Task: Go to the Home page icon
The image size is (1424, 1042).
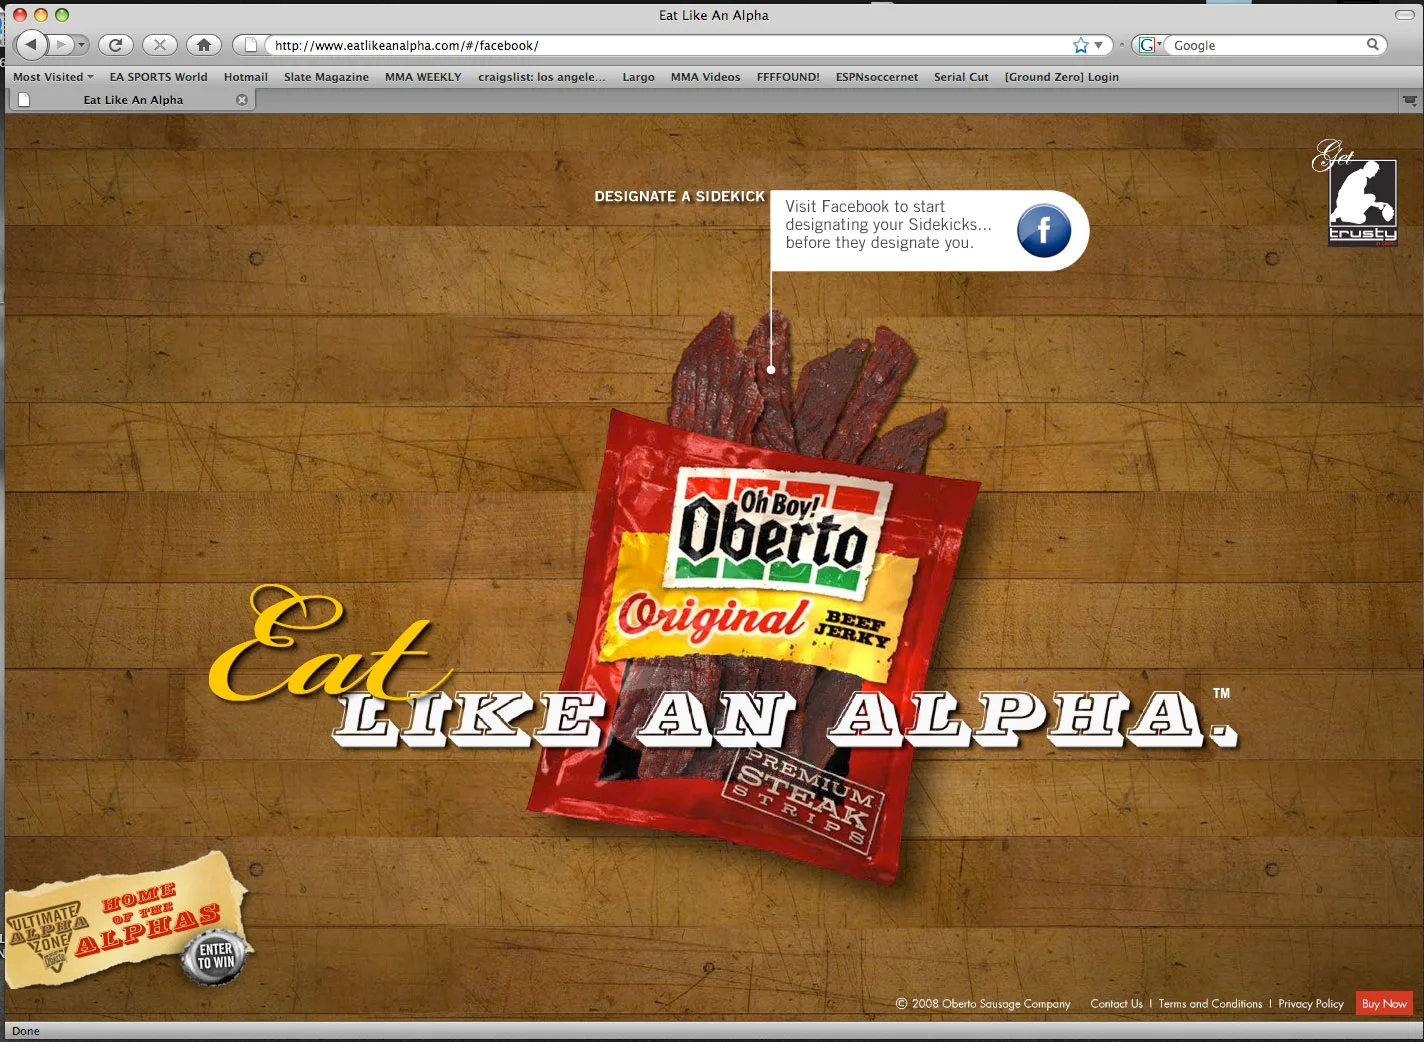Action: tap(204, 45)
